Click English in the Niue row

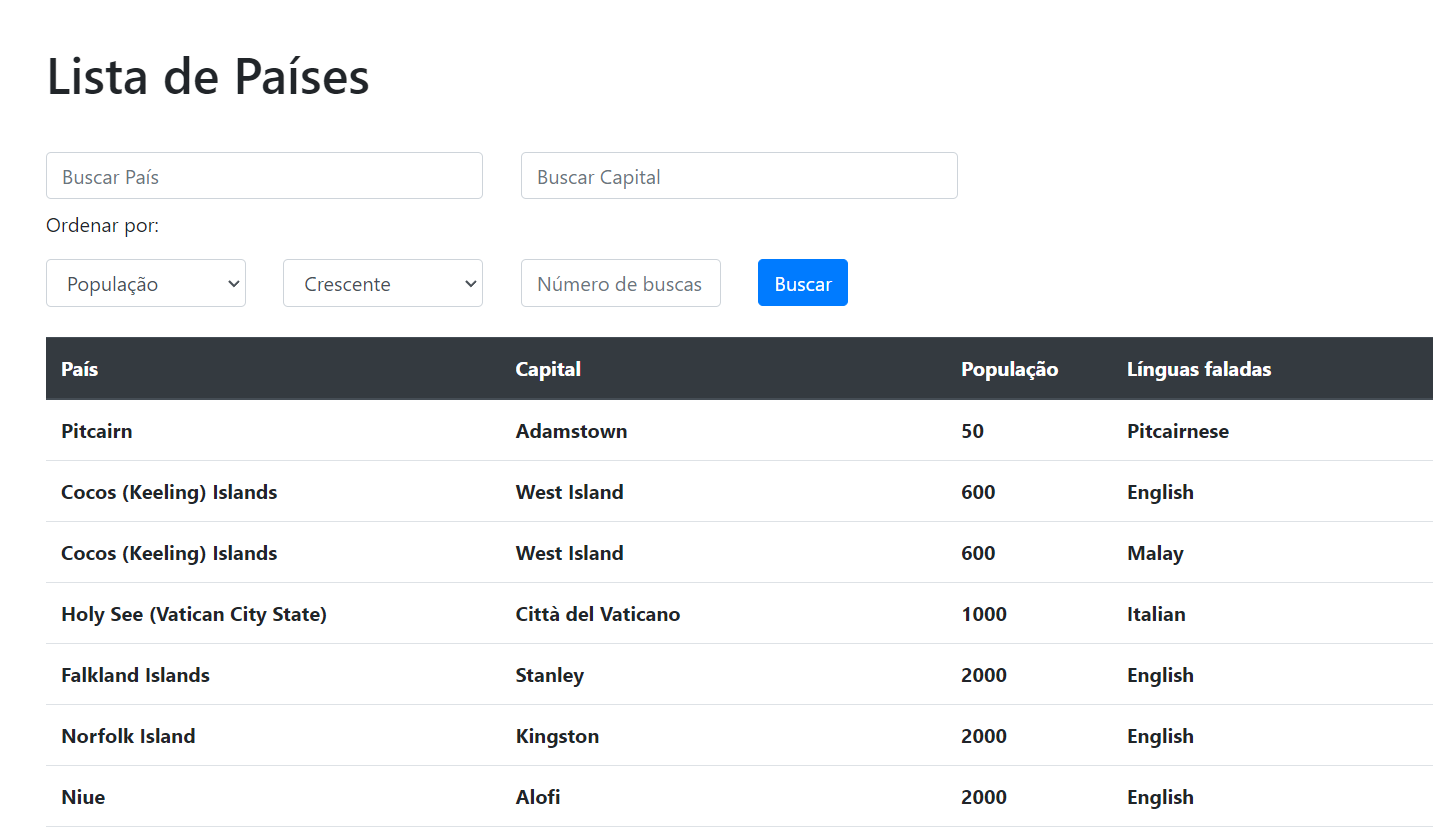(1160, 797)
